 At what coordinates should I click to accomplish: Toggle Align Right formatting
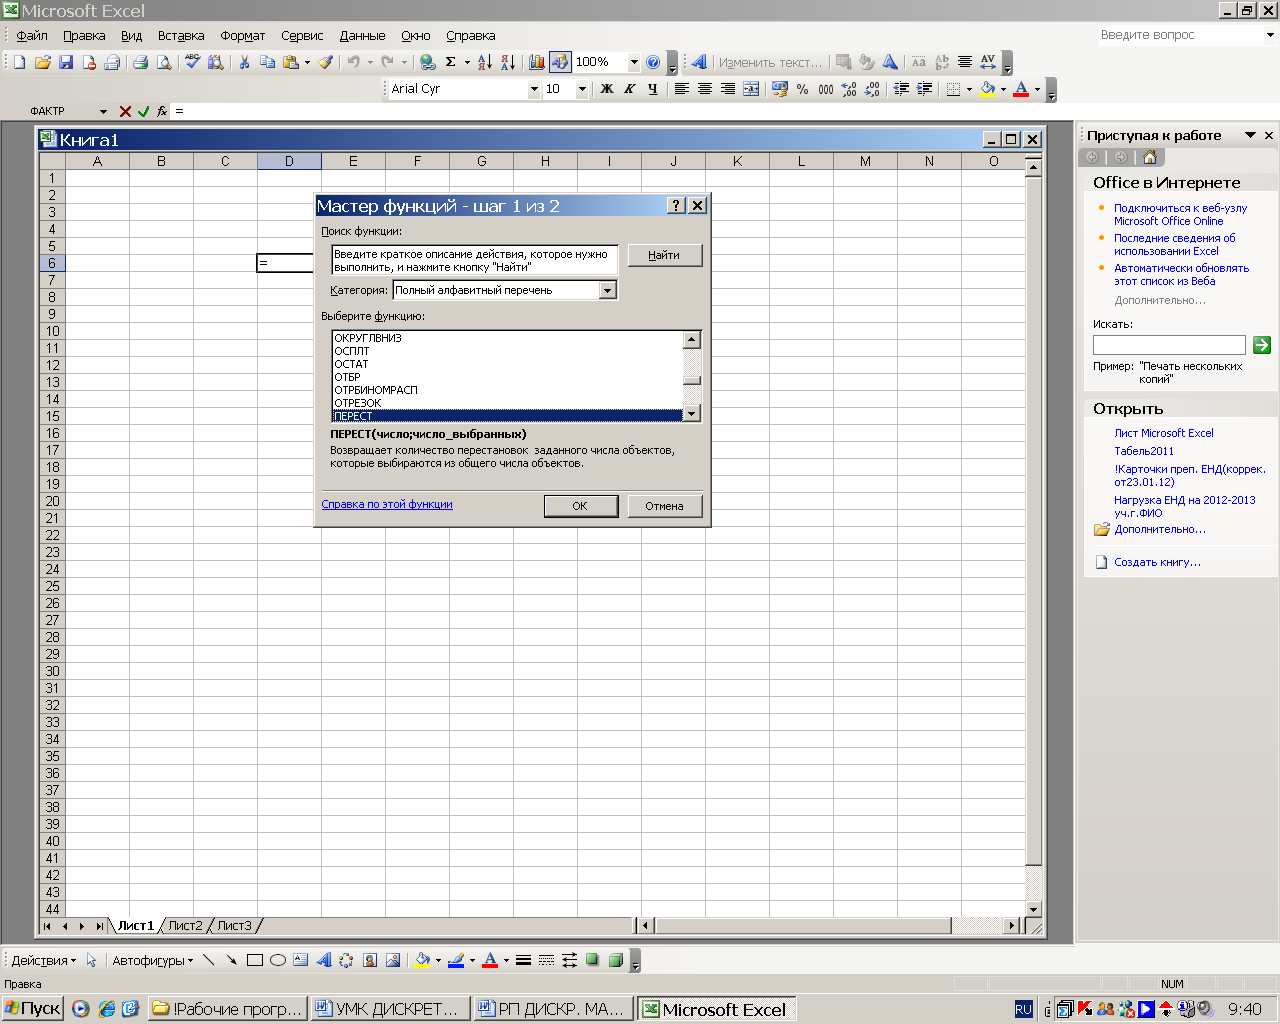(727, 89)
